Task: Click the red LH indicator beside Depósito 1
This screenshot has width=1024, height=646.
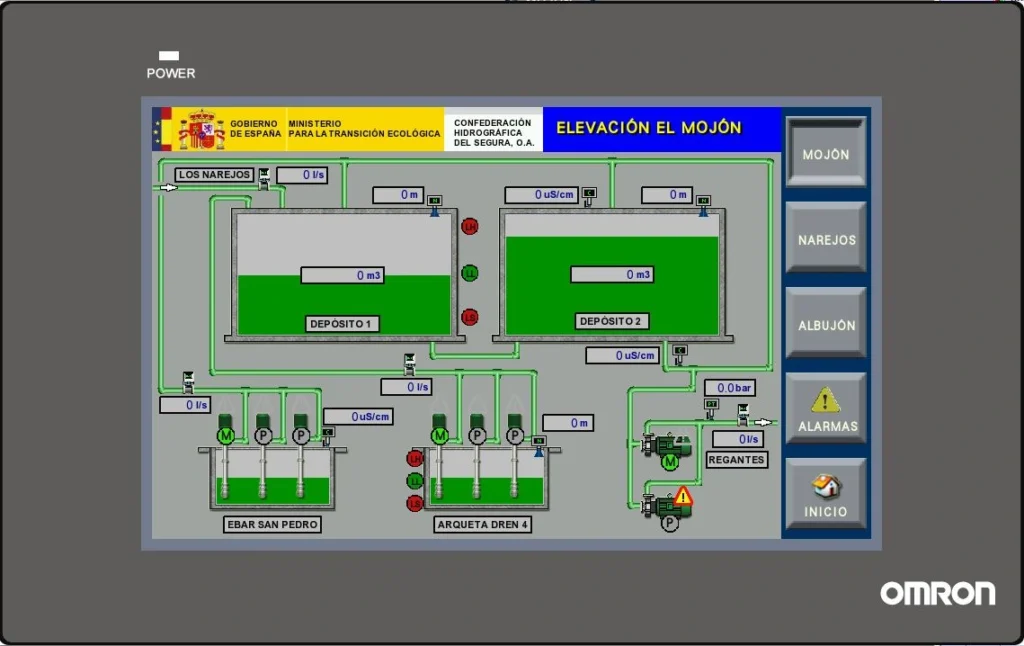Action: pos(469,226)
